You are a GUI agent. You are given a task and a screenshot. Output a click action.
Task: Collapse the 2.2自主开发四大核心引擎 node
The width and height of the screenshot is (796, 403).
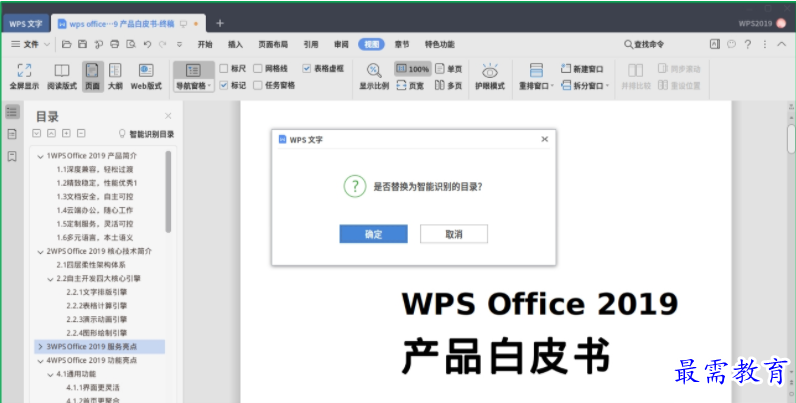point(50,279)
